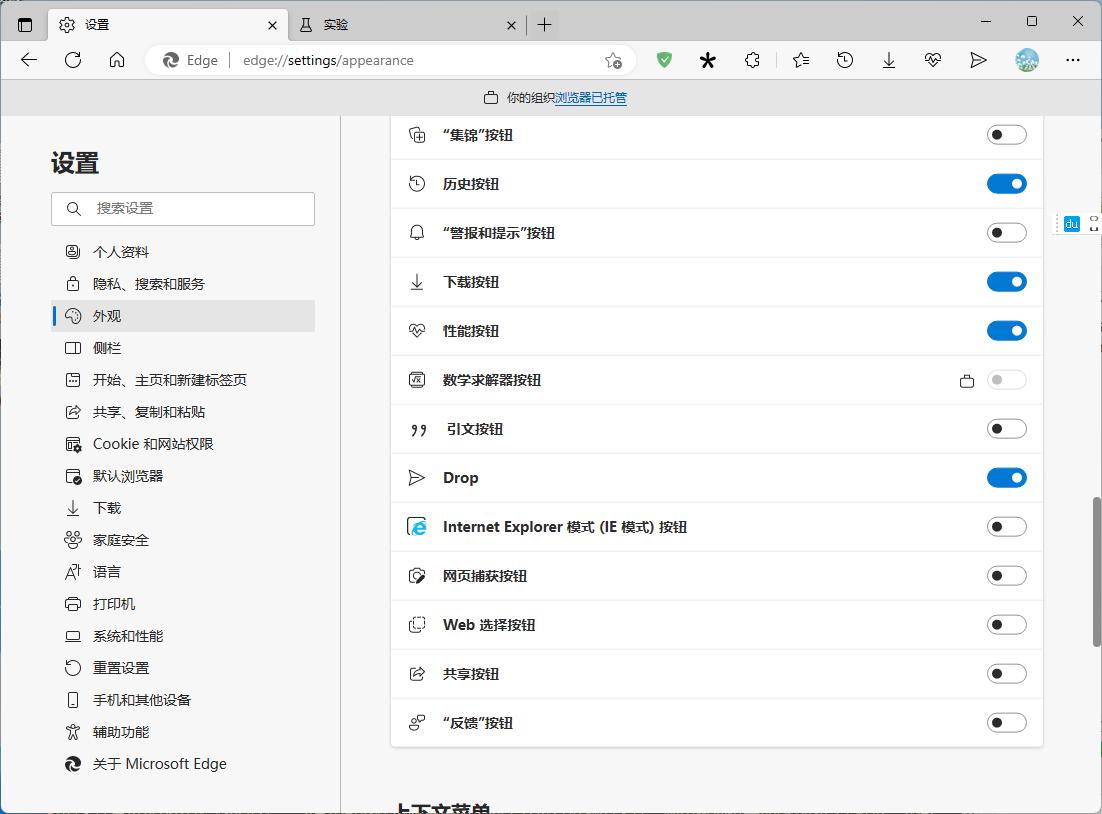This screenshot has width=1102, height=814.
Task: Open 隐私、搜索和服务 settings
Action: (183, 284)
